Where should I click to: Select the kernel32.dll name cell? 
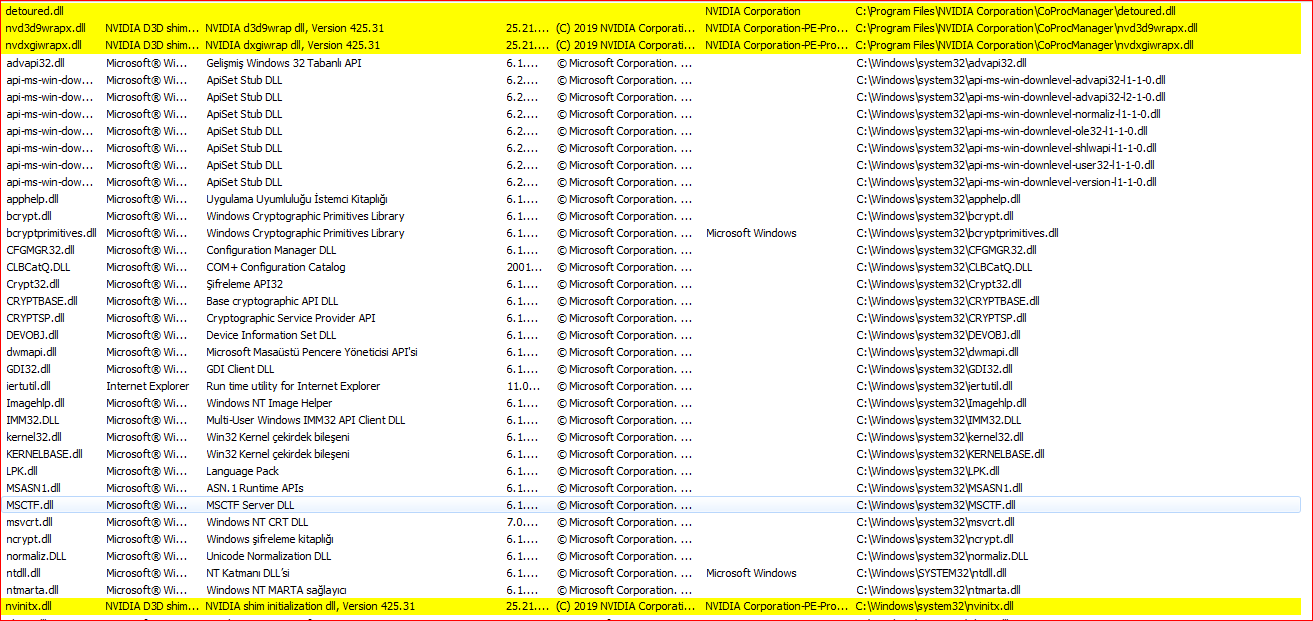pos(34,437)
